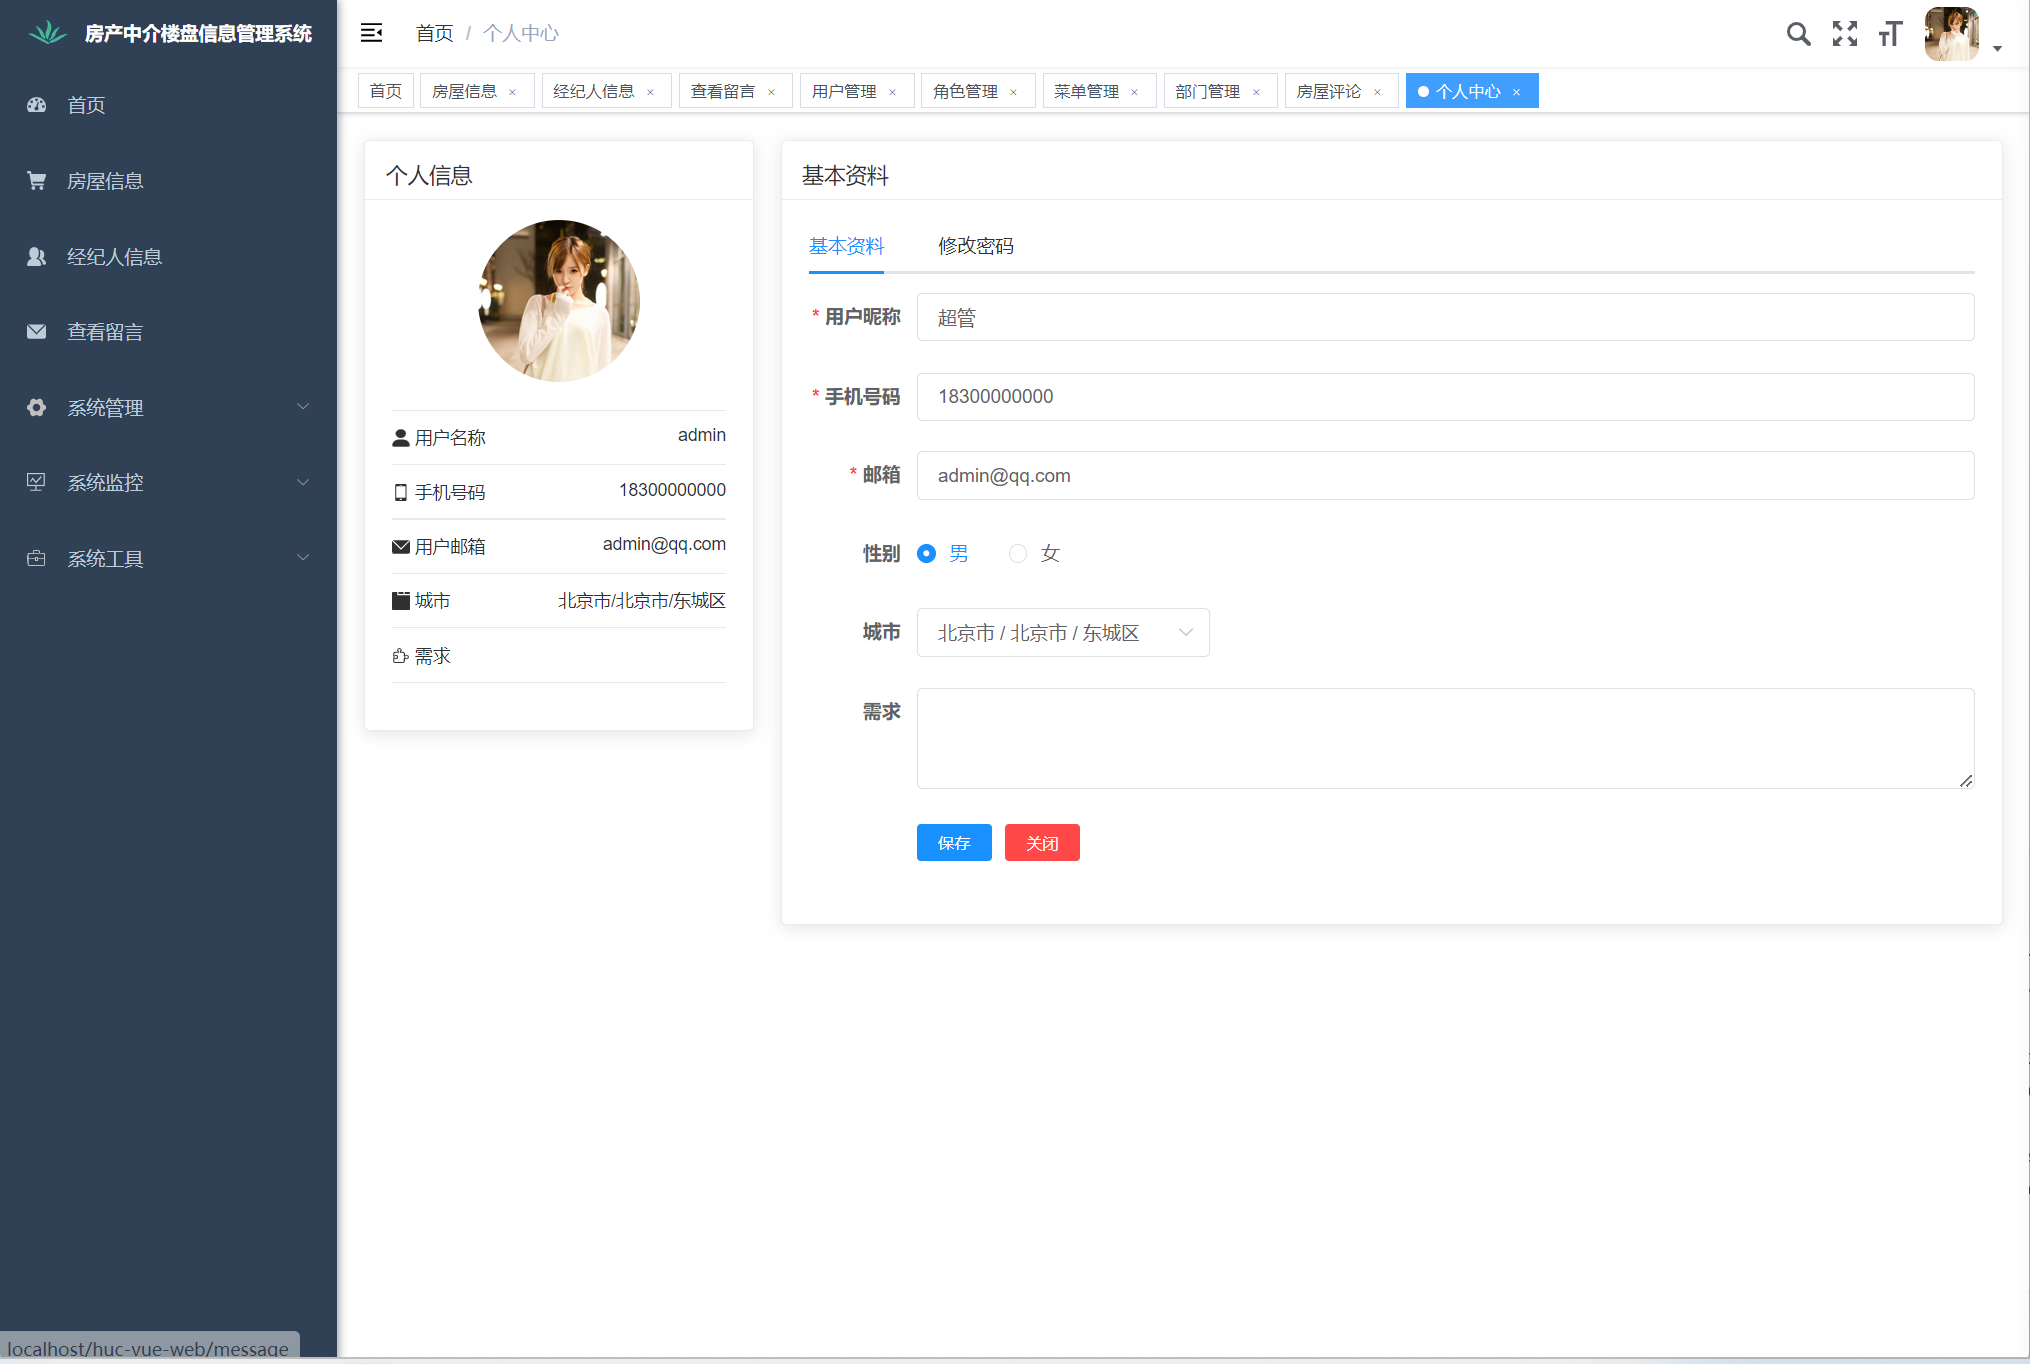Switch to the 修改密码 tab
This screenshot has height=1364, width=2030.
(975, 246)
